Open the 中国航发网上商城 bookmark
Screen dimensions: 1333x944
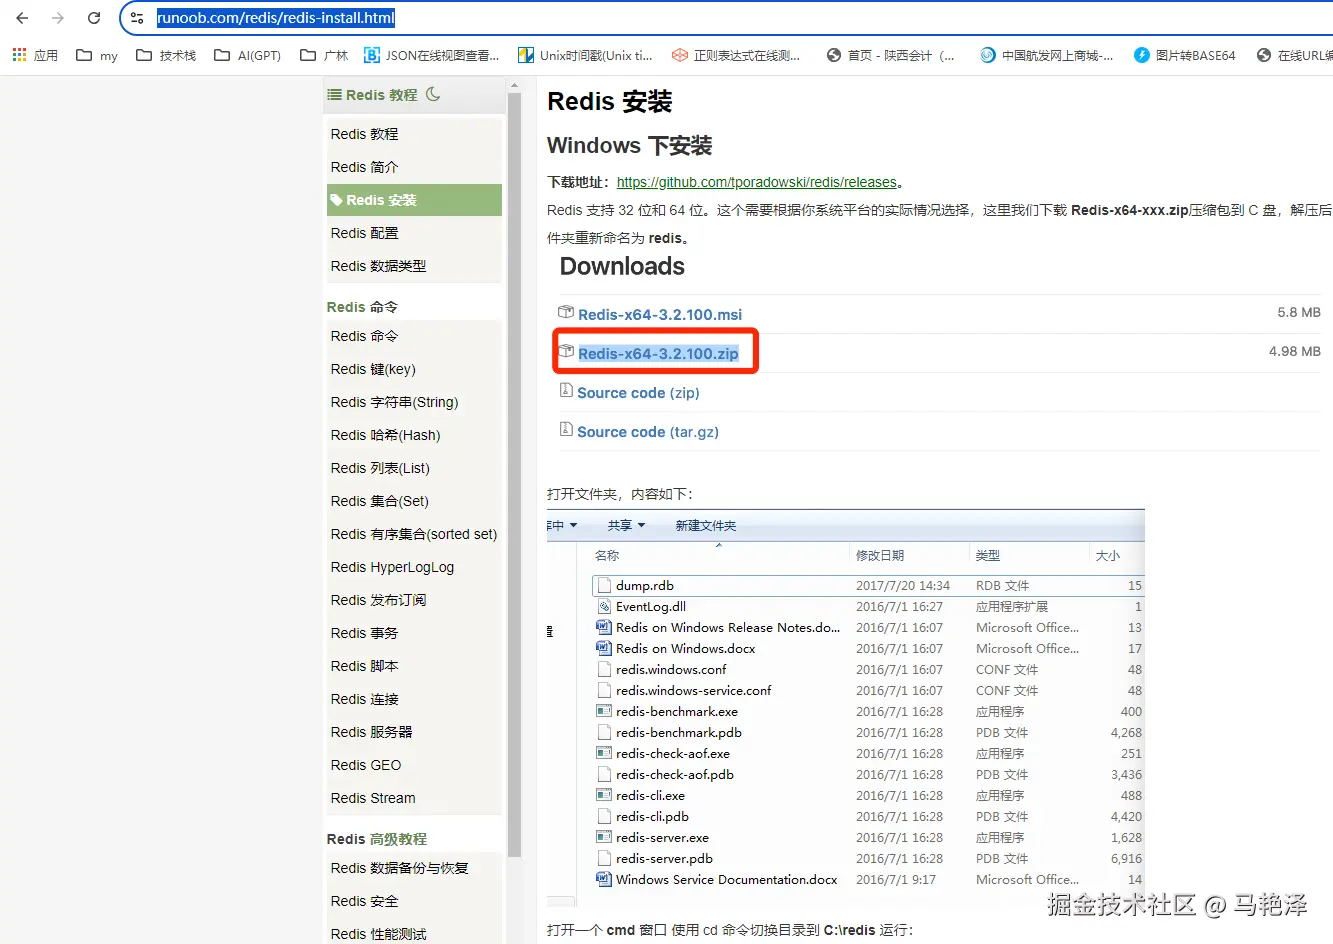tap(1047, 56)
